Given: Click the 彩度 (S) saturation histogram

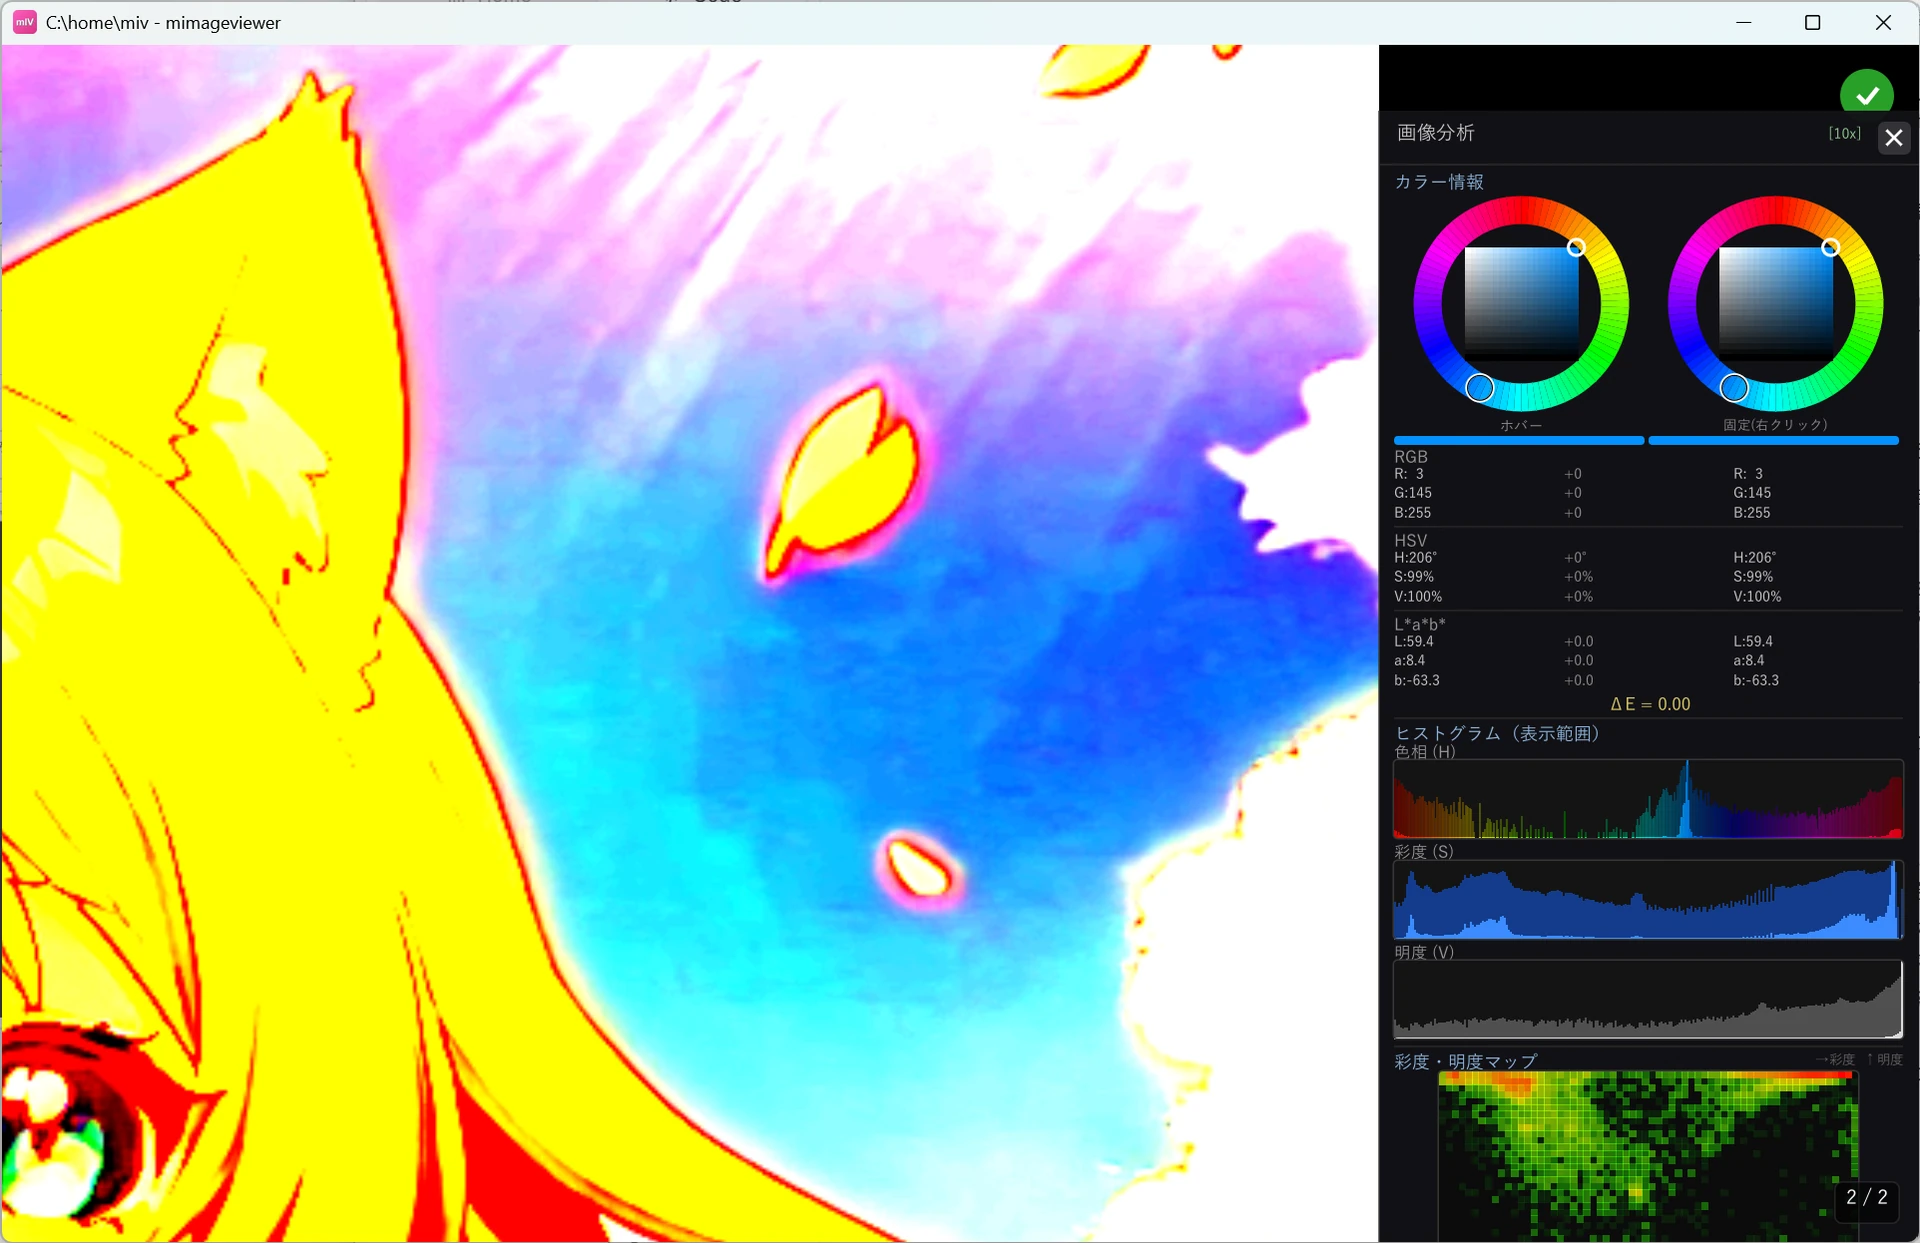Looking at the screenshot, I should pyautogui.click(x=1648, y=900).
